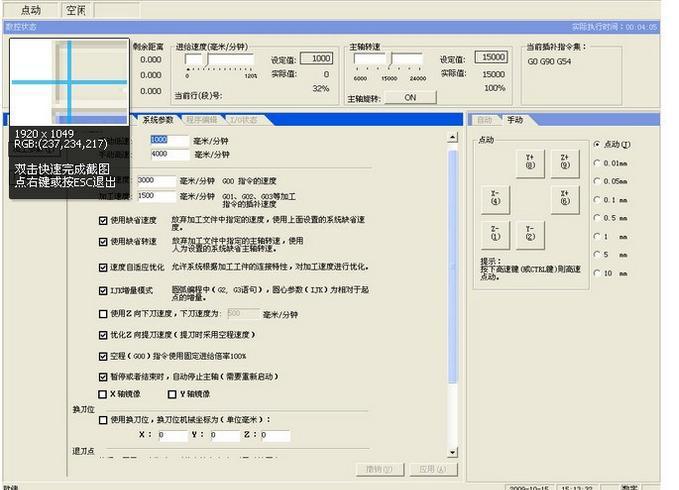The height and width of the screenshot is (490, 679).
Task: Click the Z+ (9) jog button
Action: [x=565, y=163]
